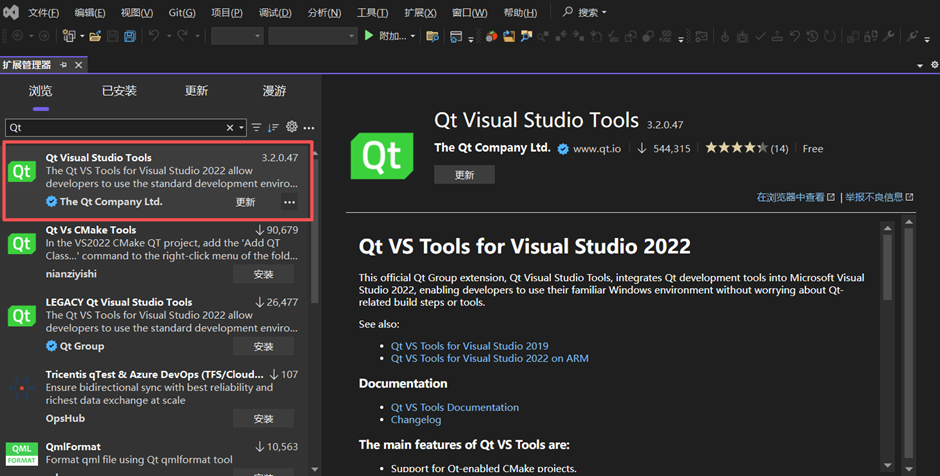Image resolution: width=940 pixels, height=476 pixels.
Task: Click the filter icon next to search box
Action: (257, 127)
